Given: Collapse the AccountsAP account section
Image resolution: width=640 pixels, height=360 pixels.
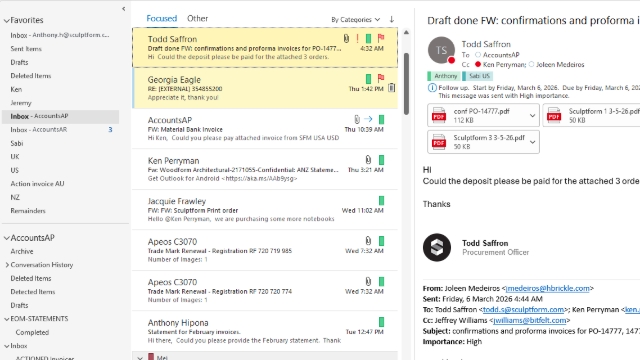Looking at the screenshot, I should (x=7, y=238).
